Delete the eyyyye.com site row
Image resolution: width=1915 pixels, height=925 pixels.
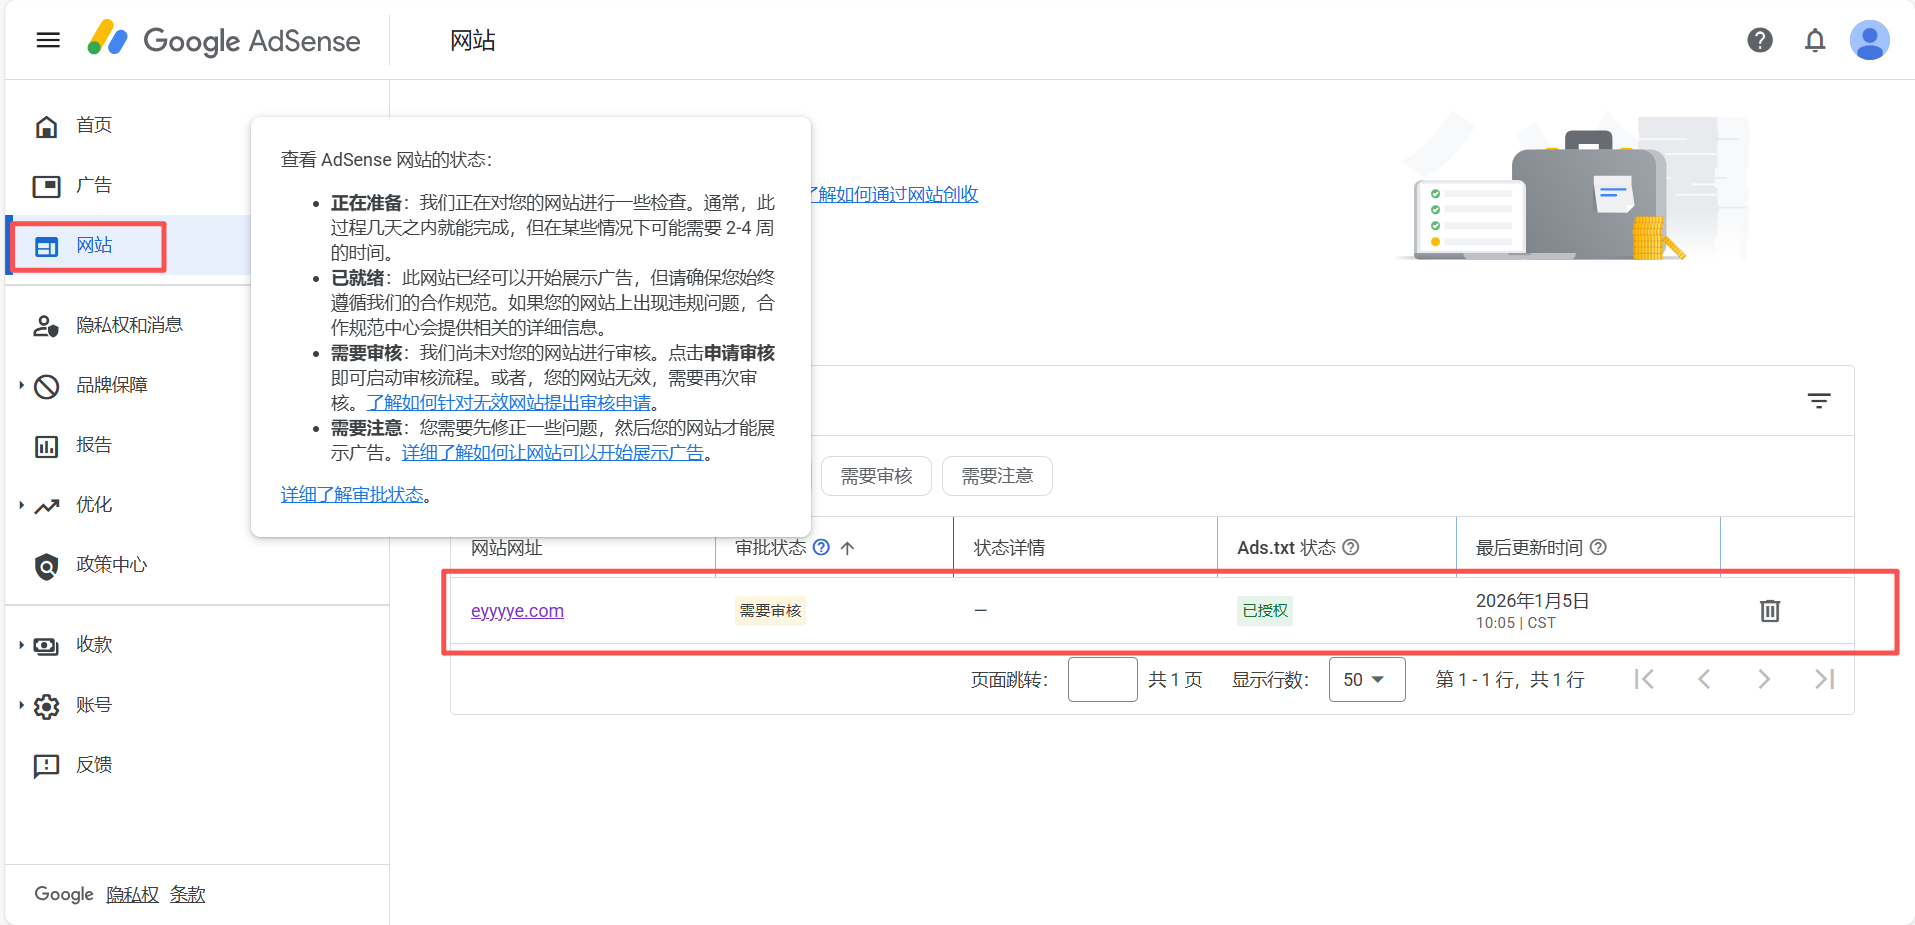(x=1769, y=610)
